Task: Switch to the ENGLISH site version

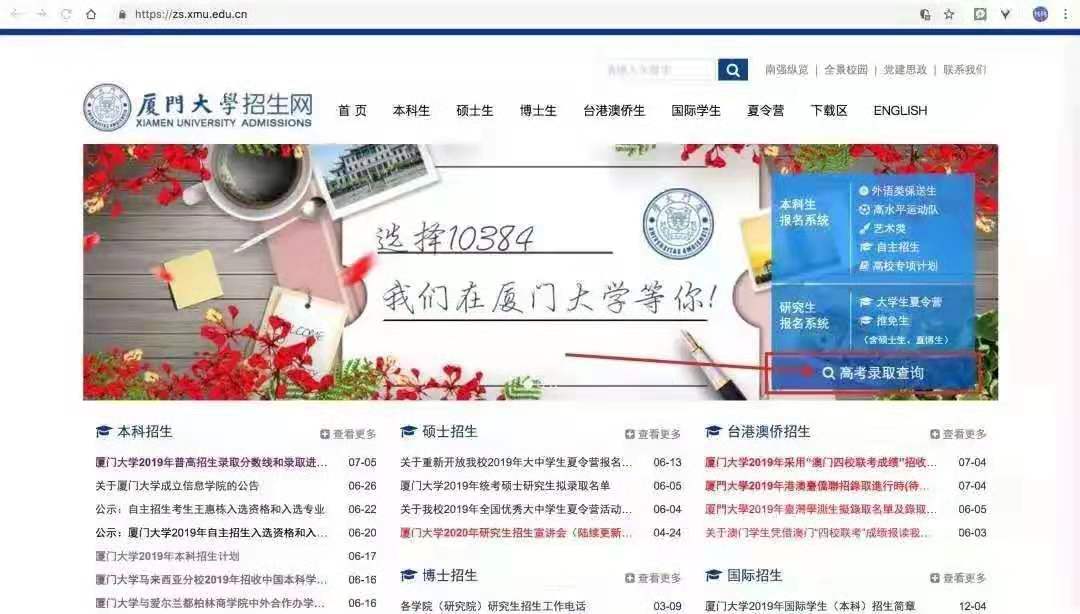Action: click(x=900, y=111)
